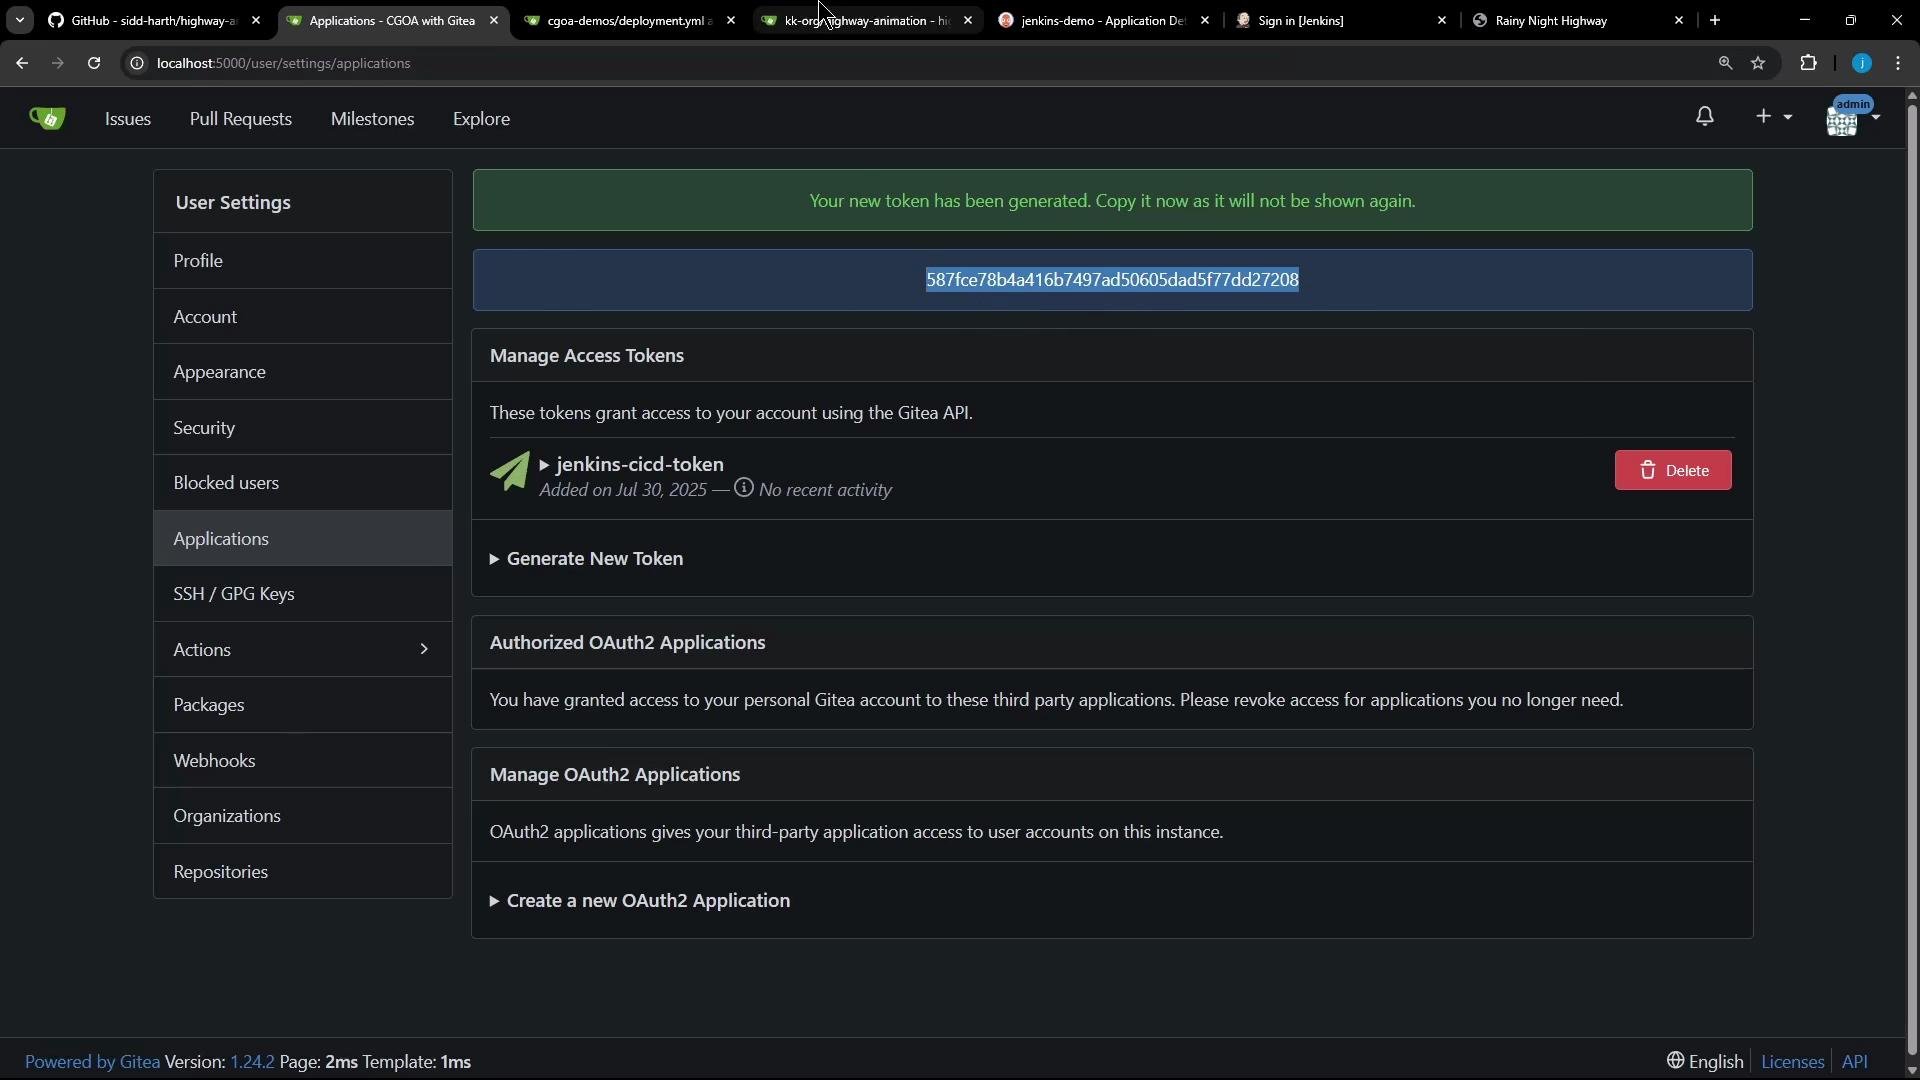Screen dimensions: 1920x1080
Task: Delete the jenkins-cicd-token
Action: click(1672, 470)
